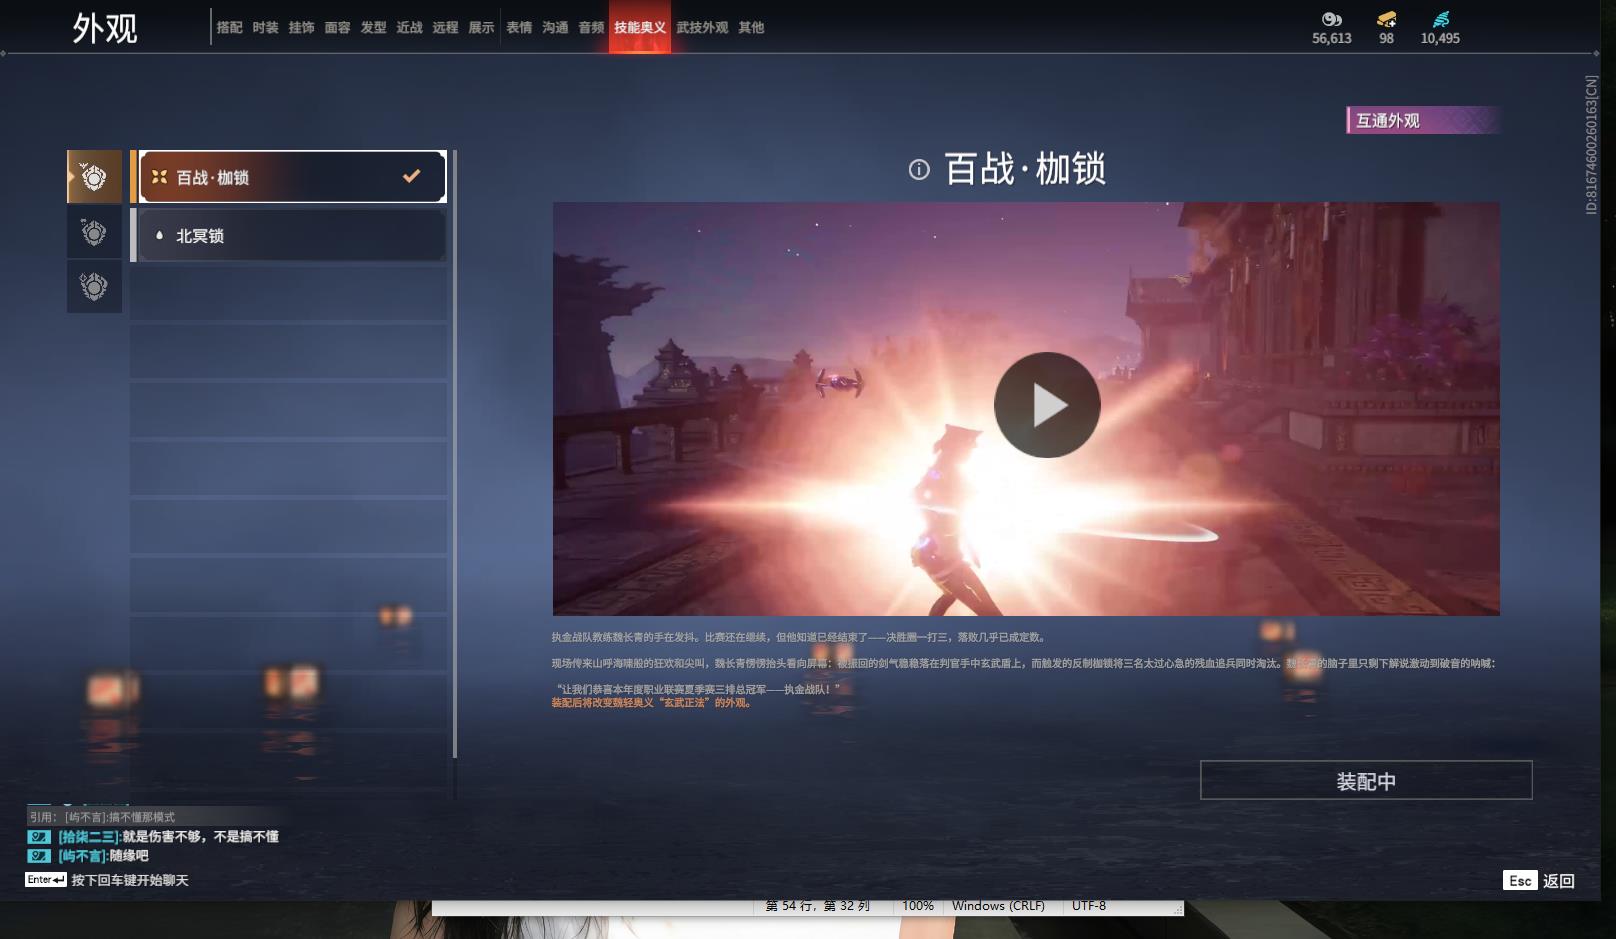1616x939 pixels.
Task: Click Windows (CRLF) in background editor status bar
Action: pyautogui.click(x=998, y=906)
